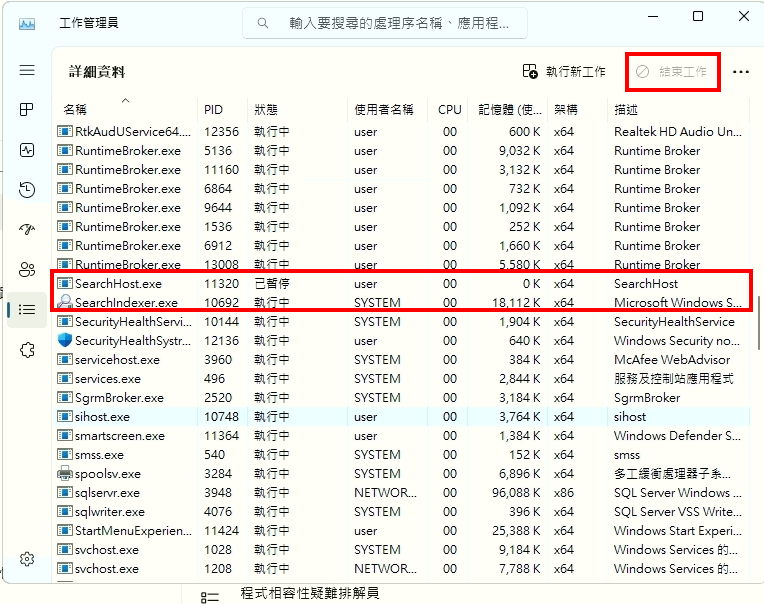The height and width of the screenshot is (604, 764).
Task: Click the spoolsv.exe printer icon
Action: coord(65,473)
